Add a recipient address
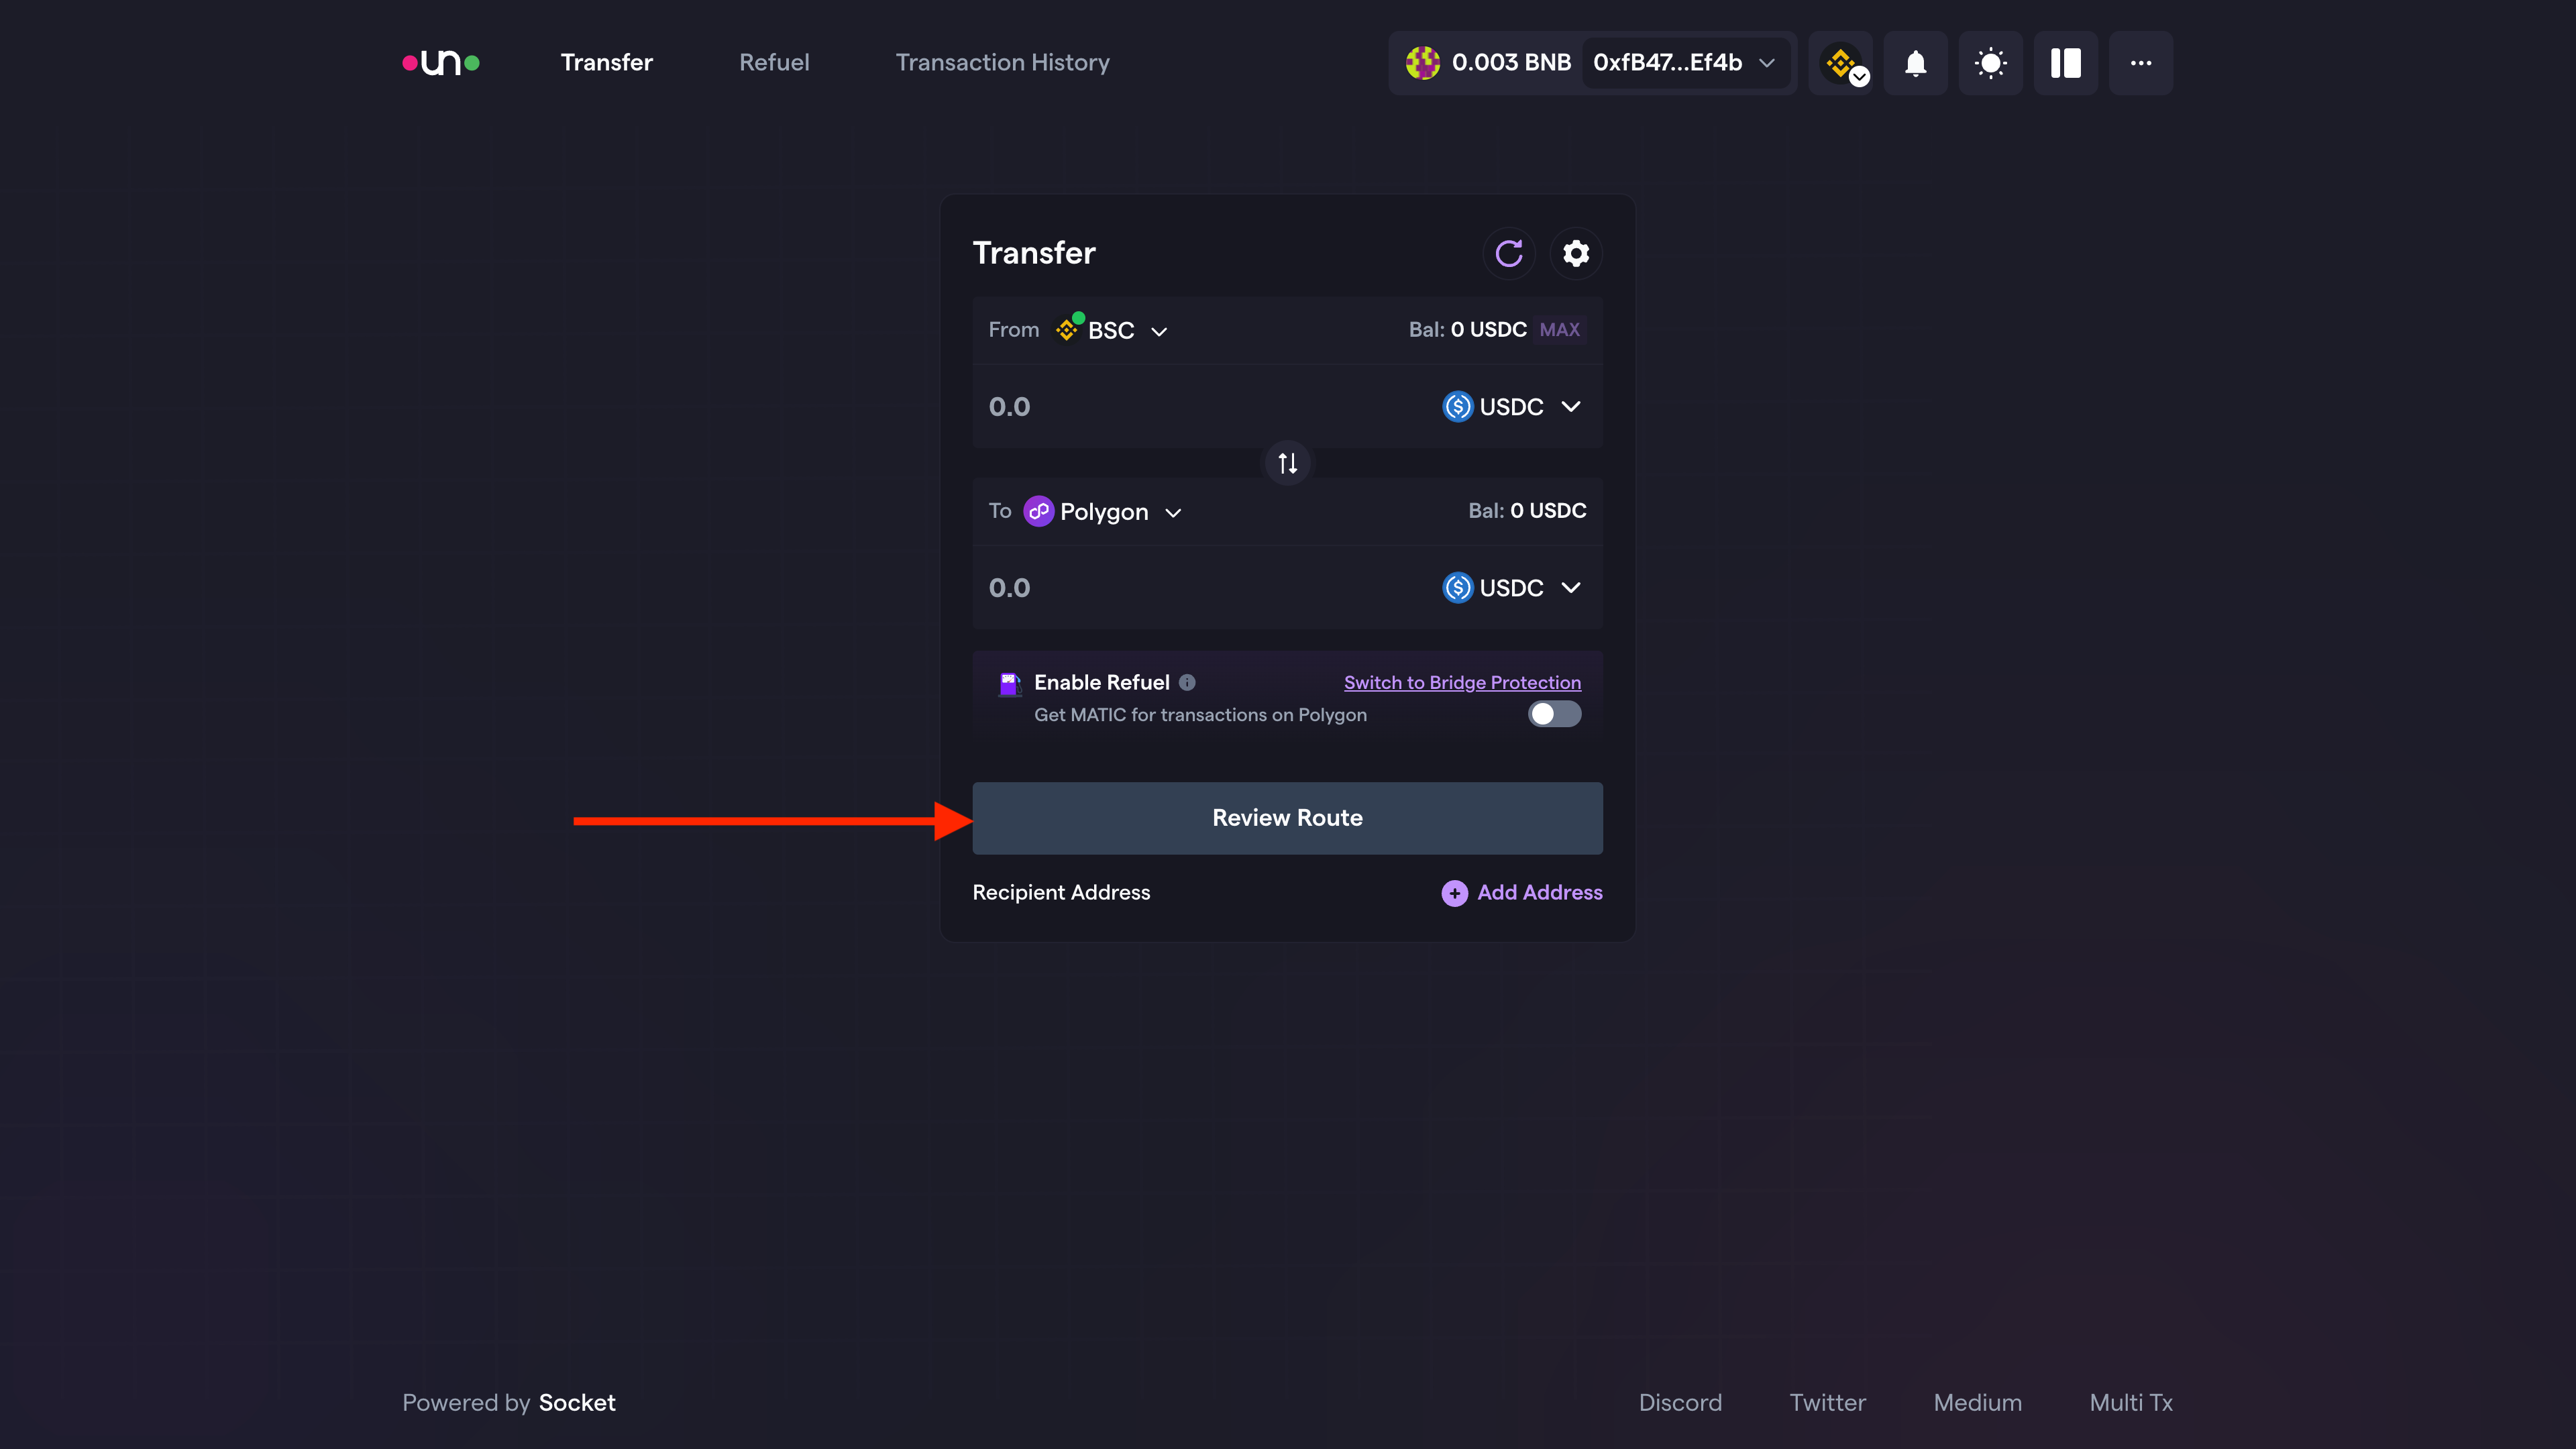Screen dimensions: 2576x1449 1521,893
